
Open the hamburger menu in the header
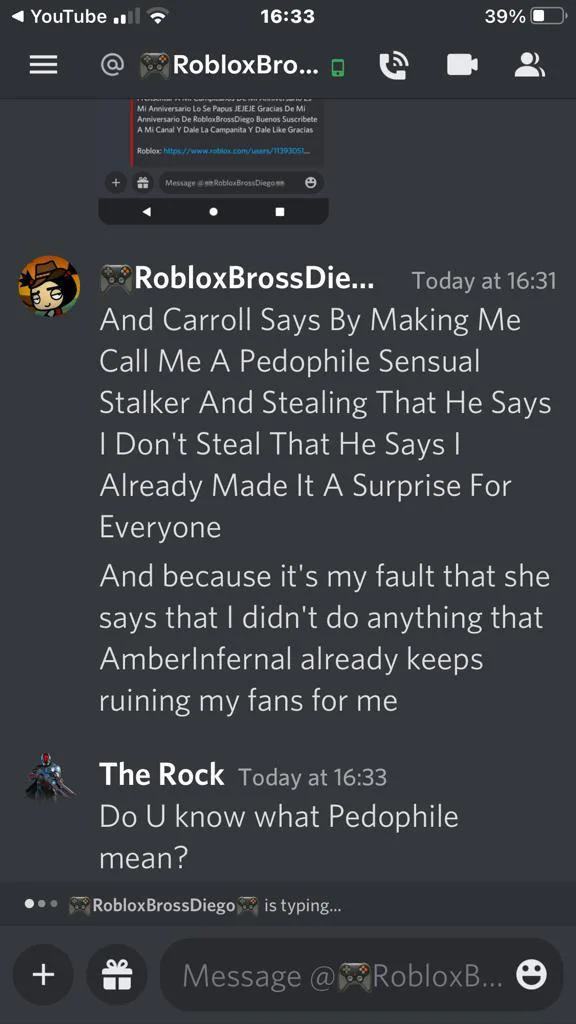coord(44,65)
